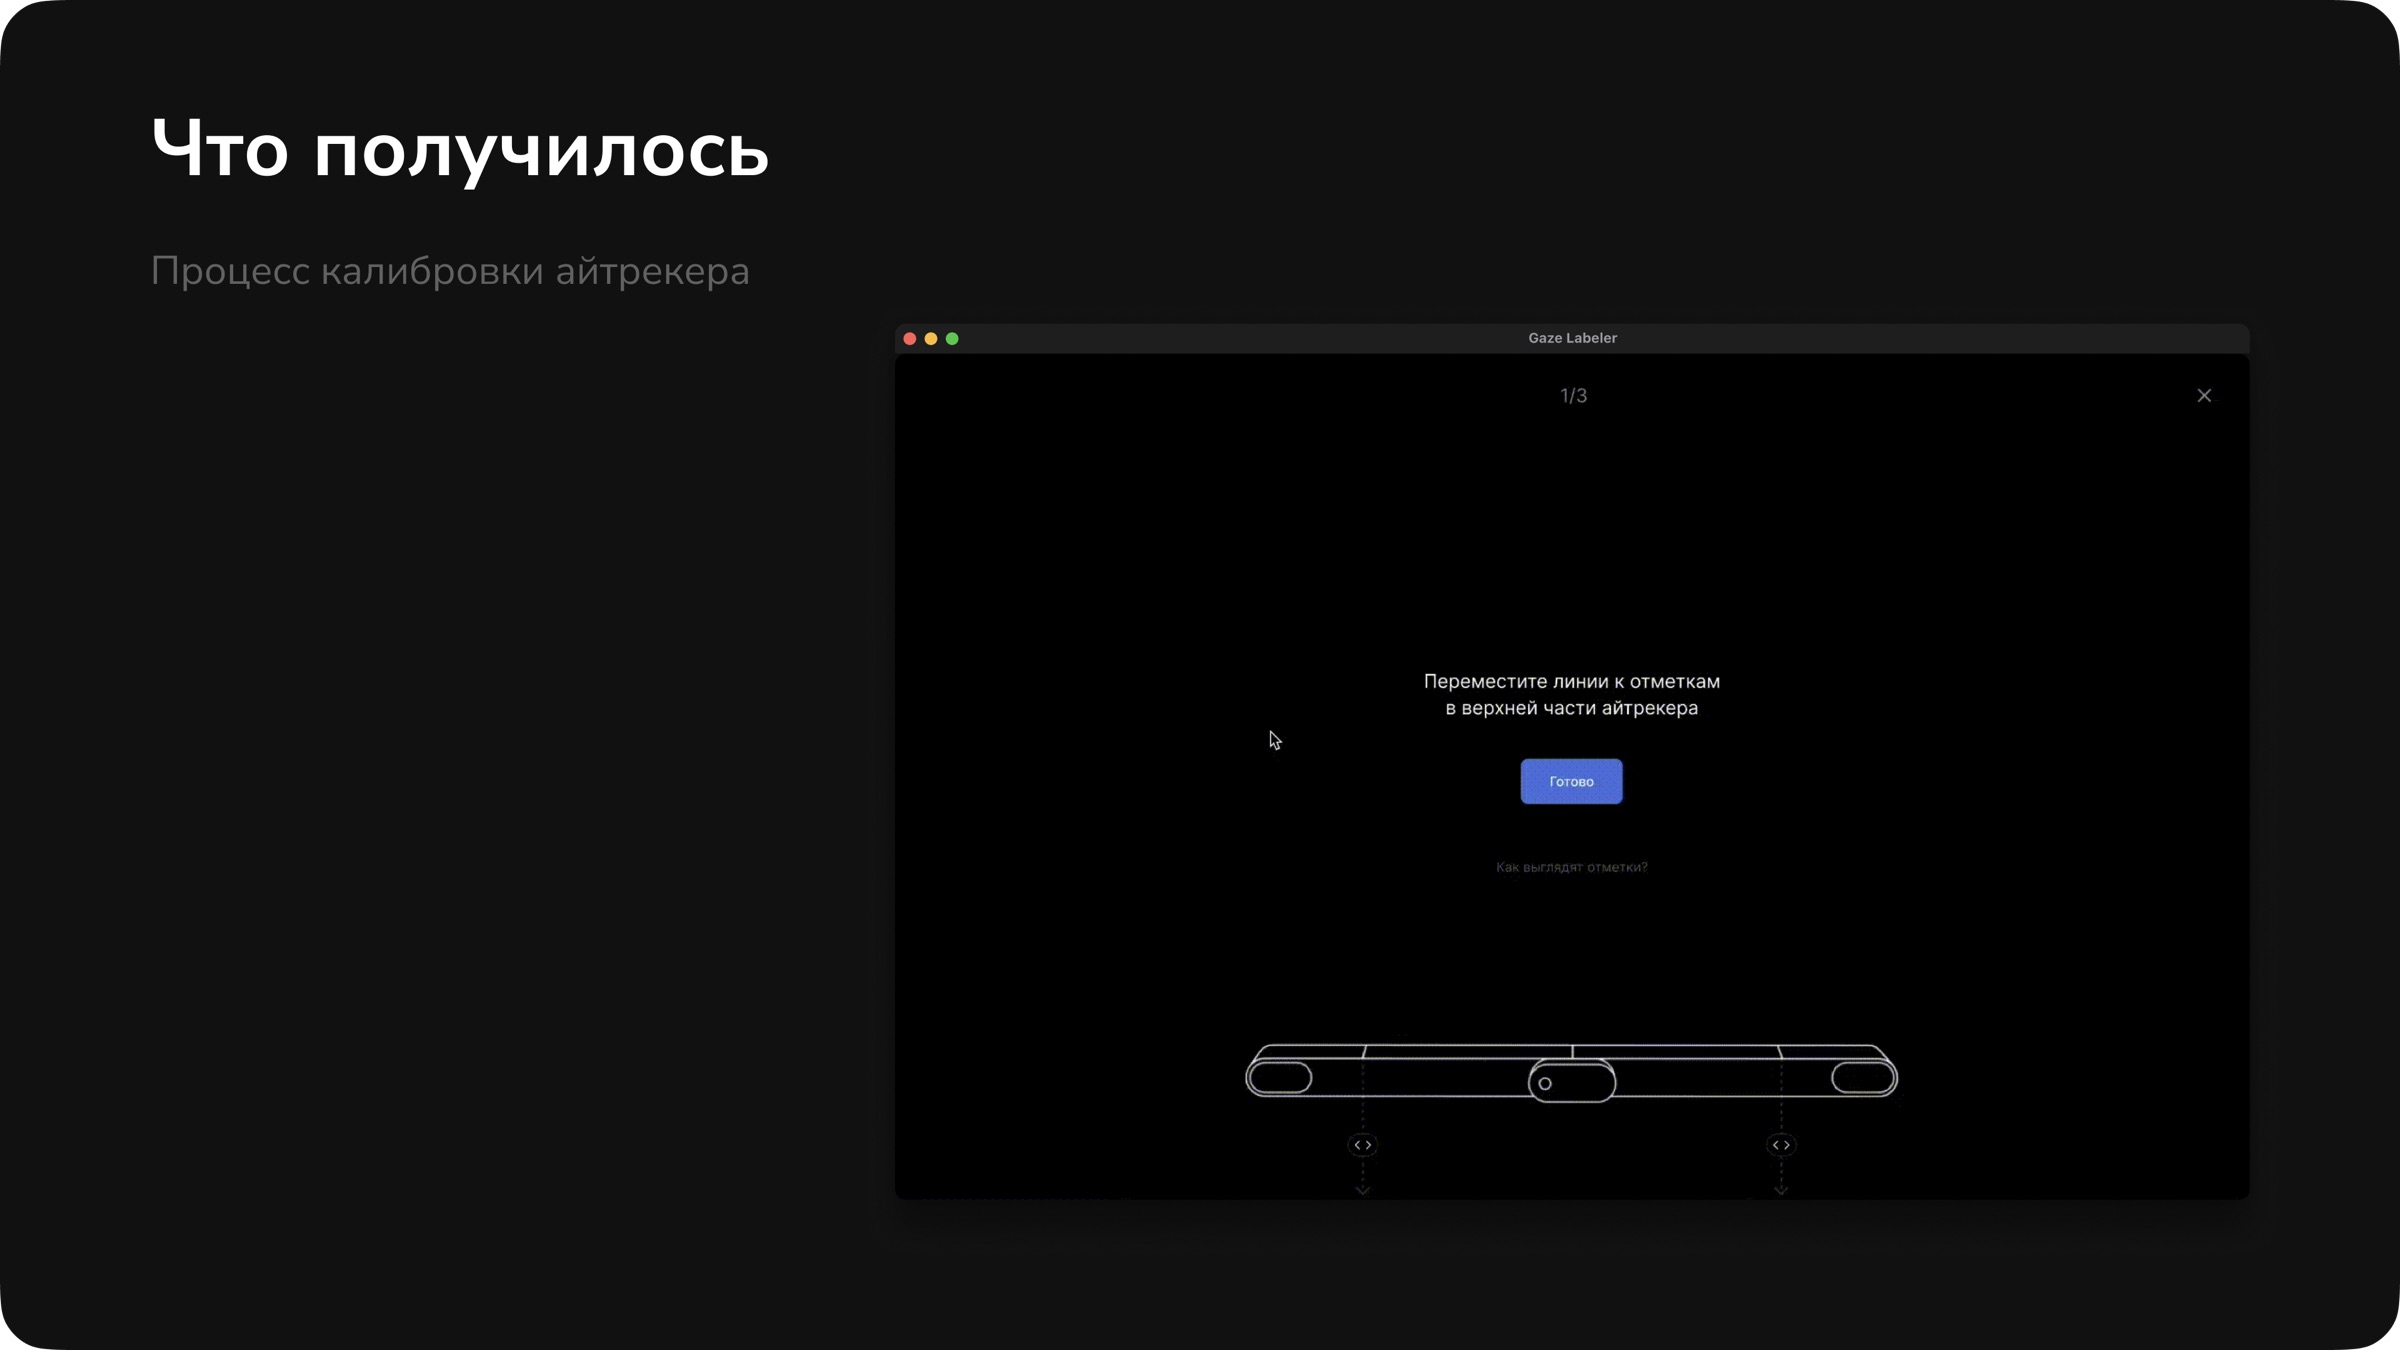Viewport: 2400px width, 1350px height.
Task: Click the eye tracker center camera lens
Action: (1545, 1083)
